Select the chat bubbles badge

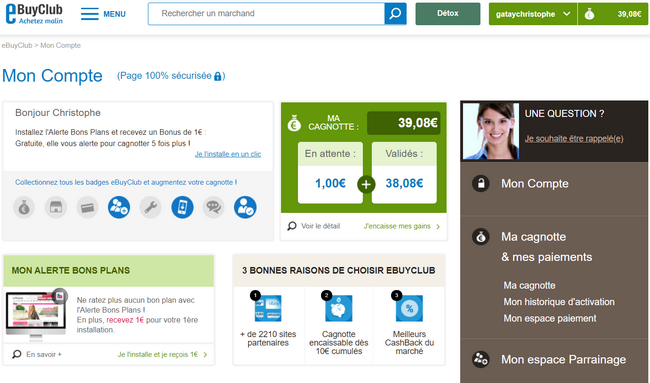tap(213, 207)
